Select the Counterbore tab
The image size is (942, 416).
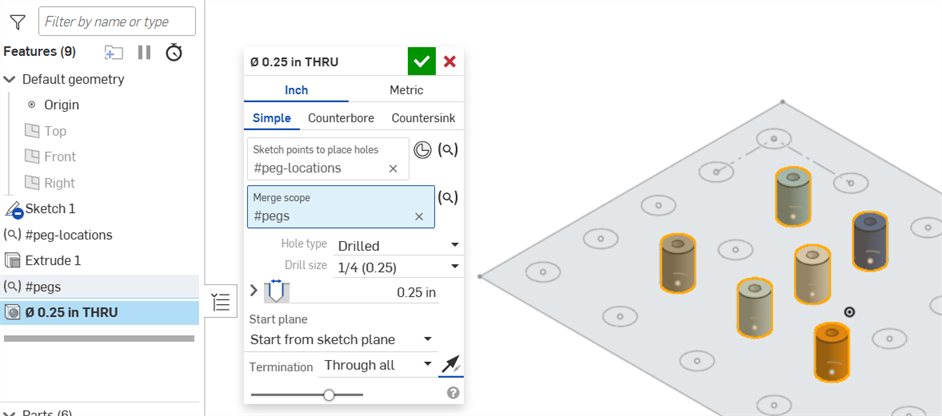click(x=341, y=118)
